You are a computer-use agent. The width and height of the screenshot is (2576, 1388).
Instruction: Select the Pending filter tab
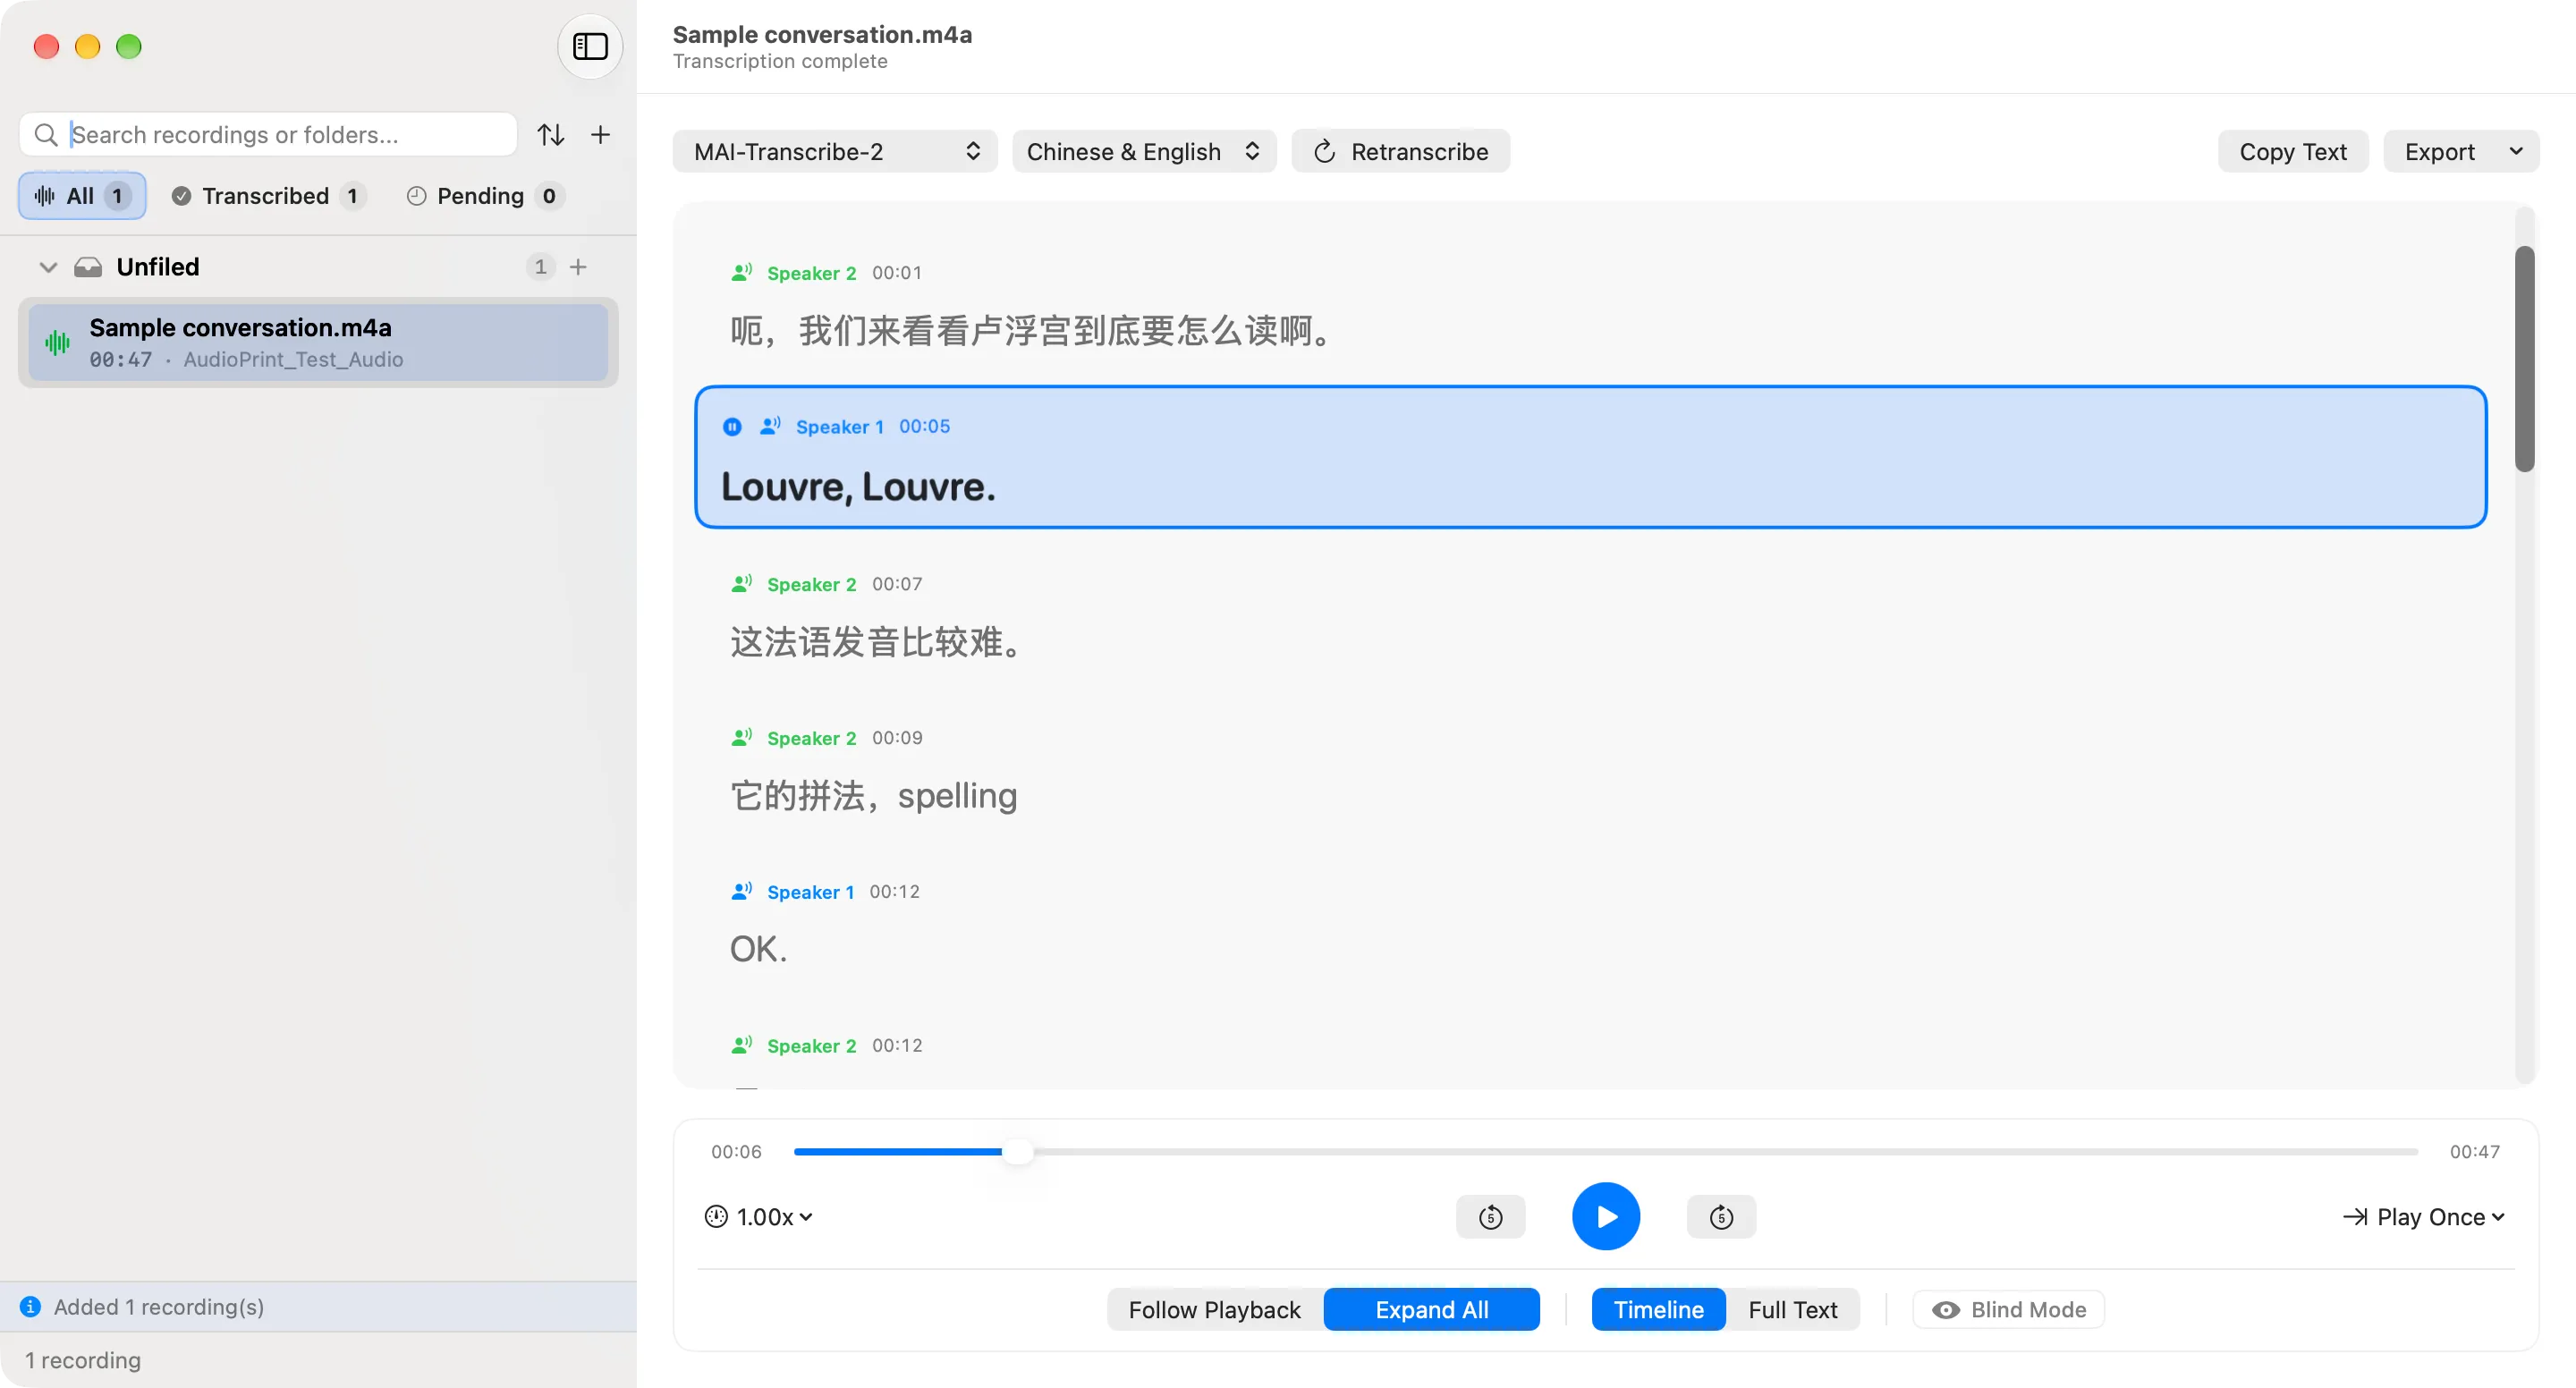(x=485, y=195)
